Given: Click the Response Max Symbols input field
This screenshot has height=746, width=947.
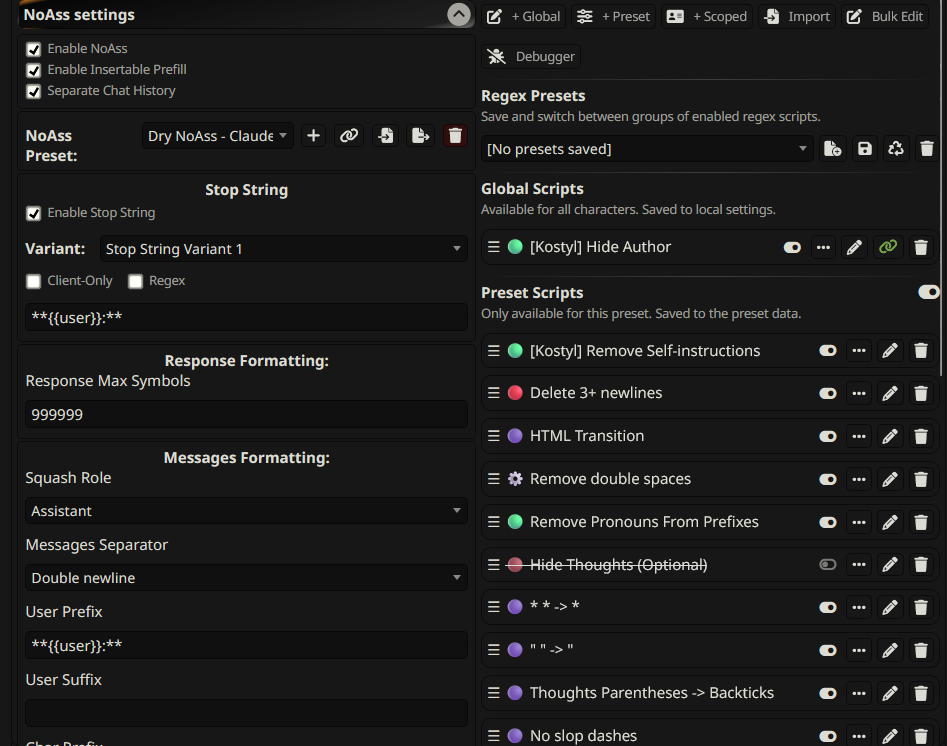Looking at the screenshot, I should (246, 414).
